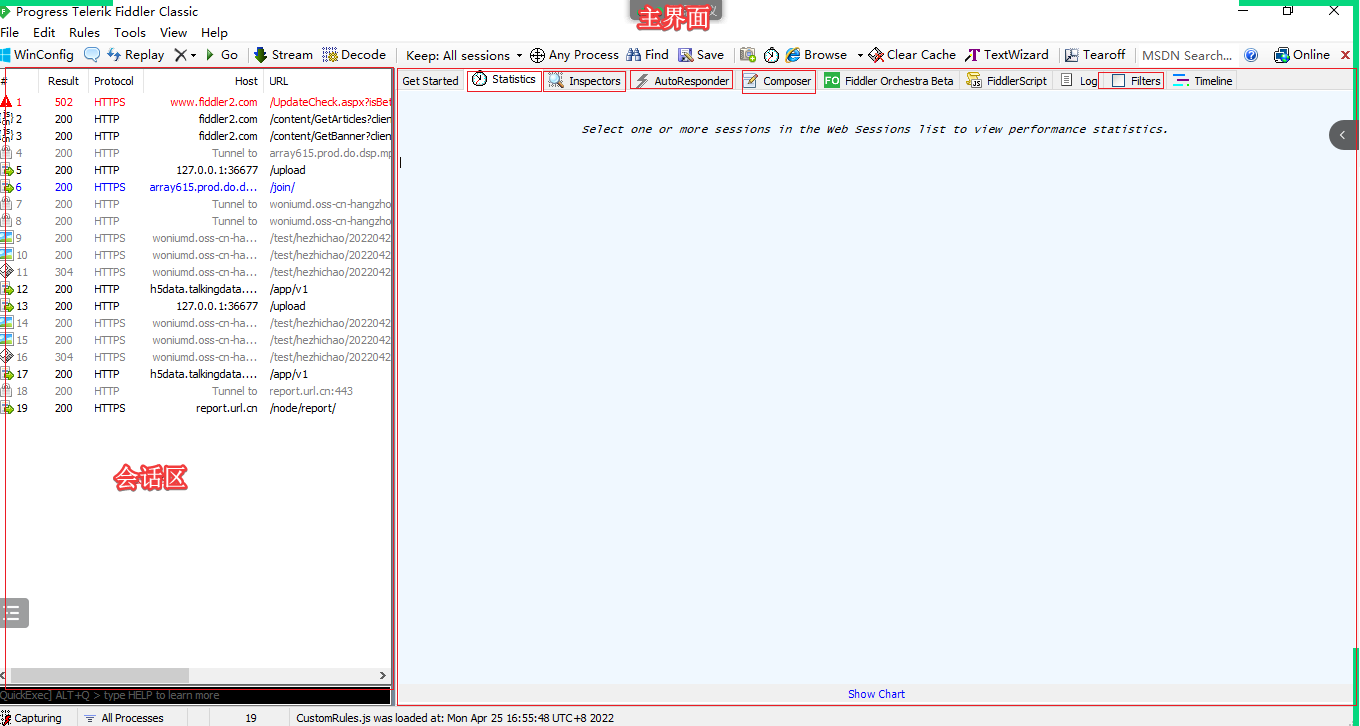Click the Remove sessions X icon

(180, 55)
